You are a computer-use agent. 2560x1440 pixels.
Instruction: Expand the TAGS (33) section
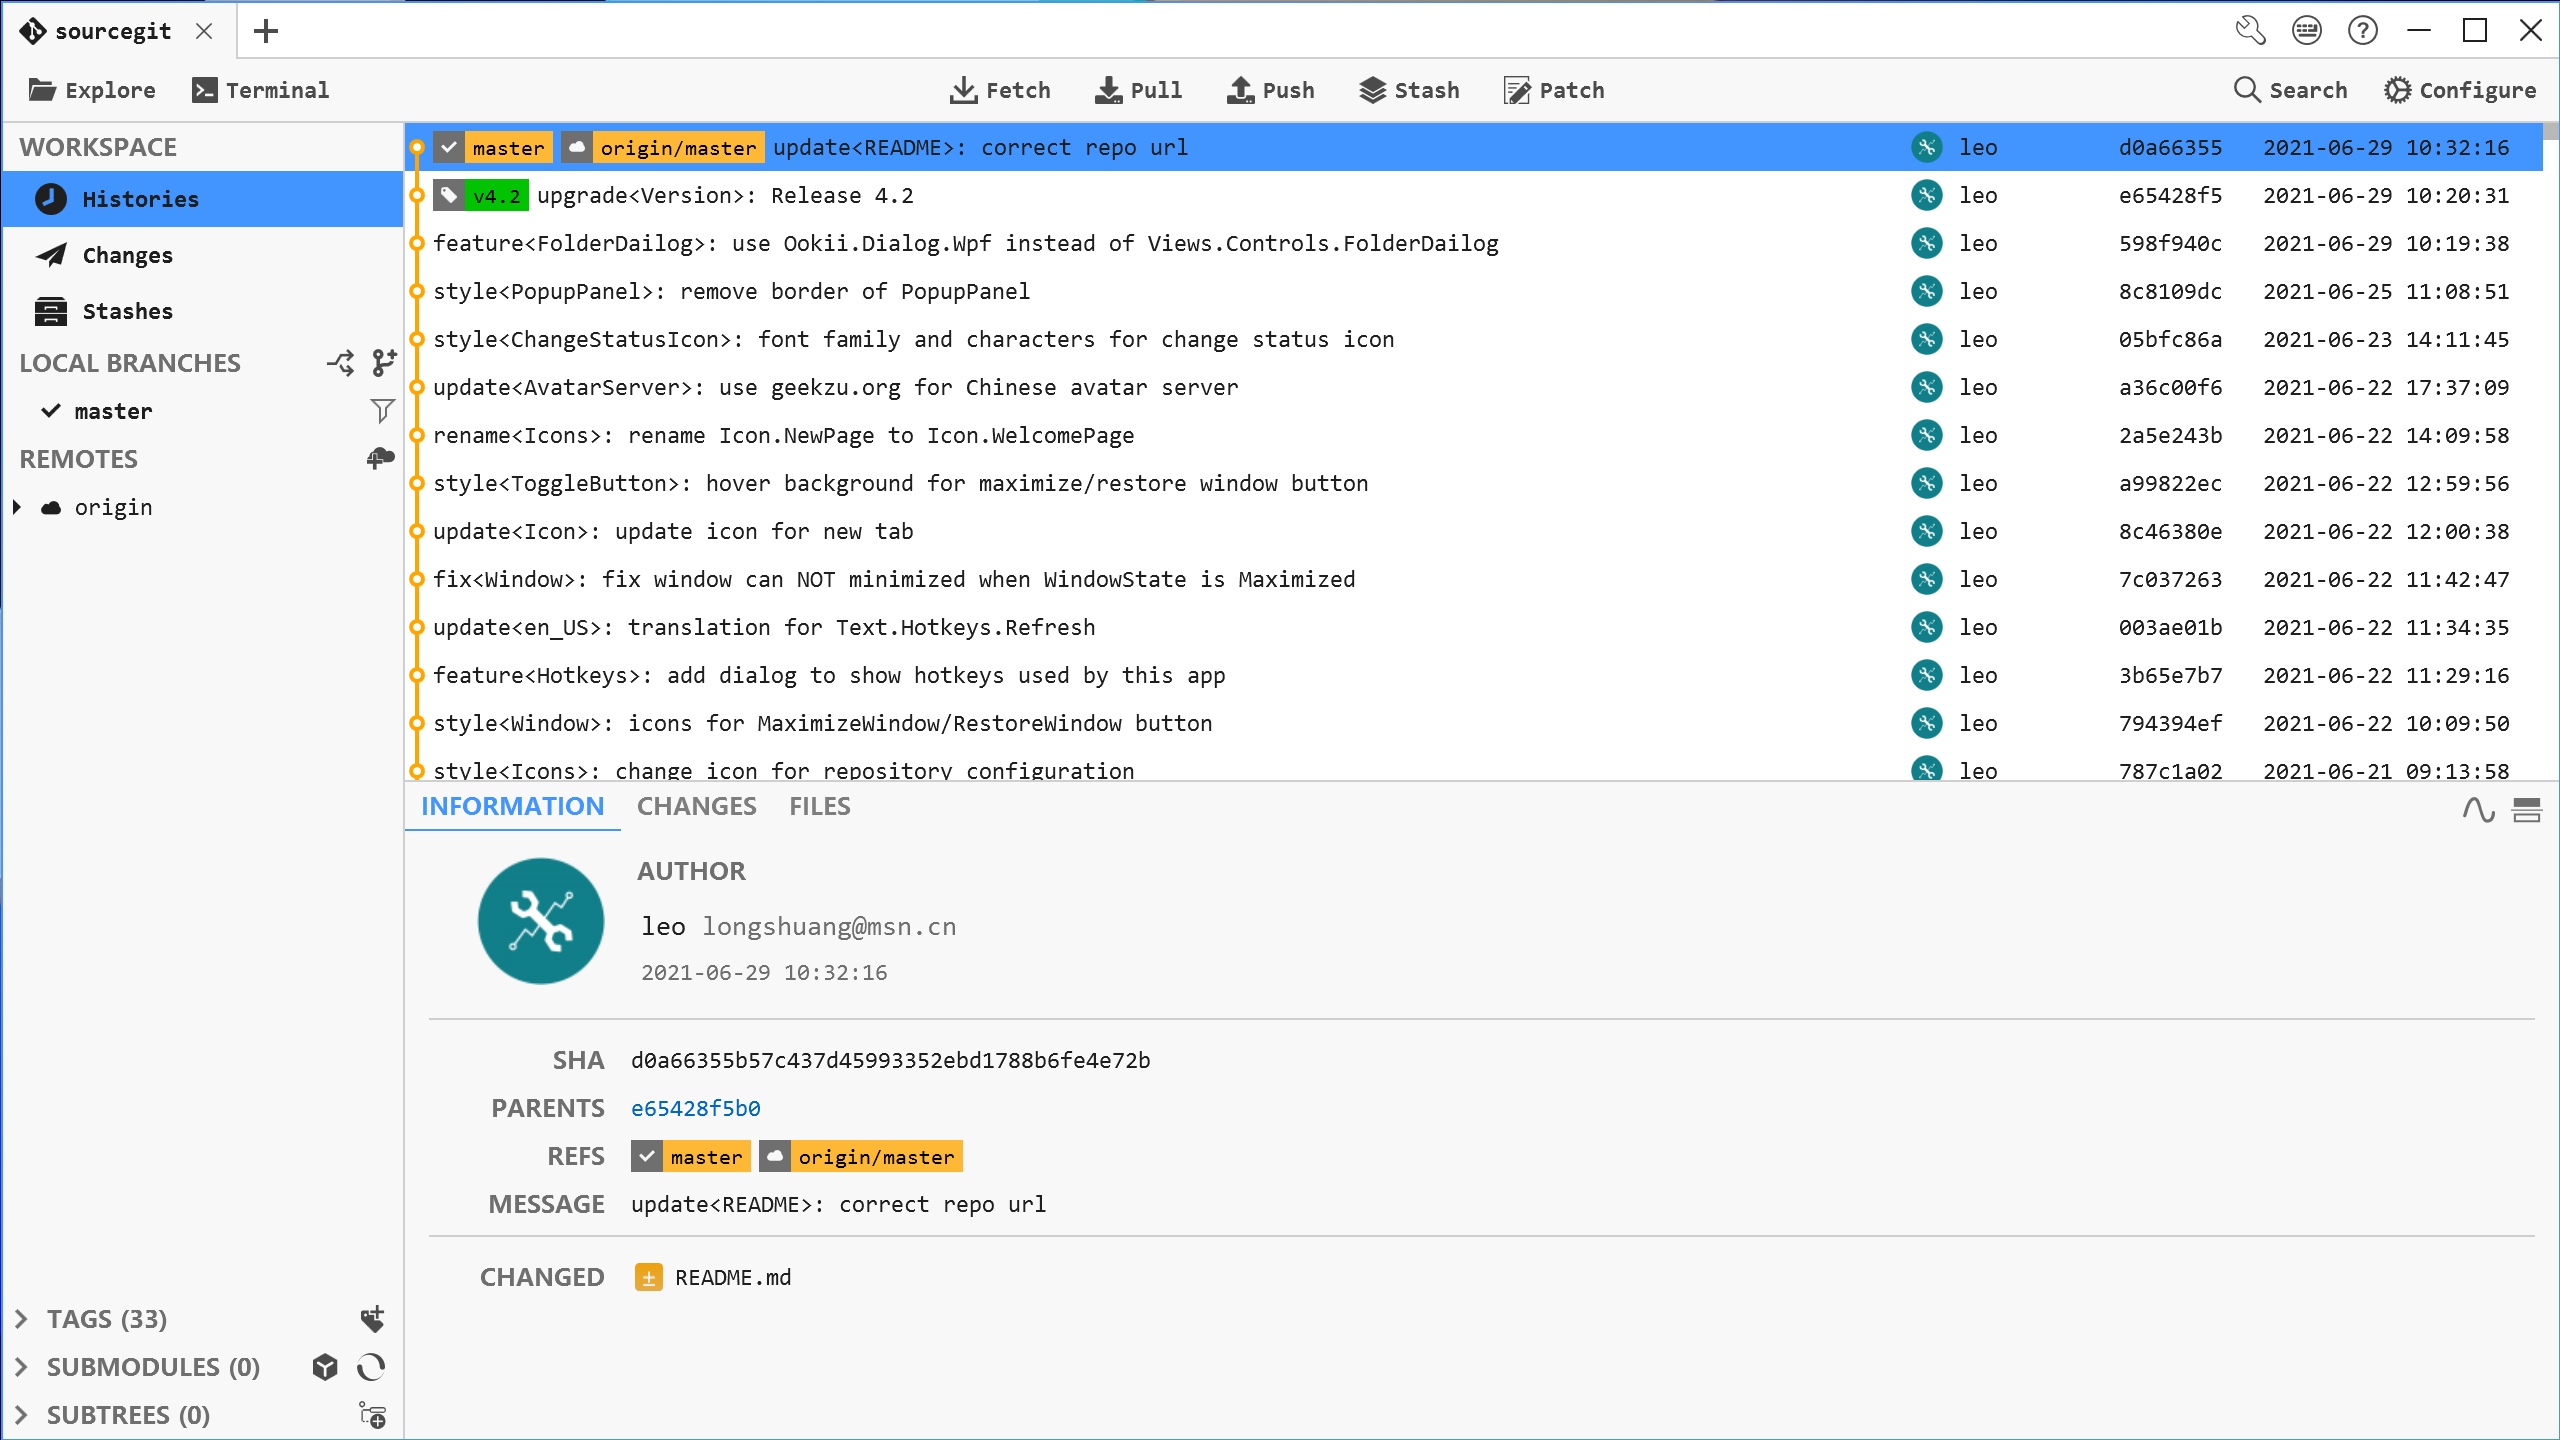coord(21,1319)
